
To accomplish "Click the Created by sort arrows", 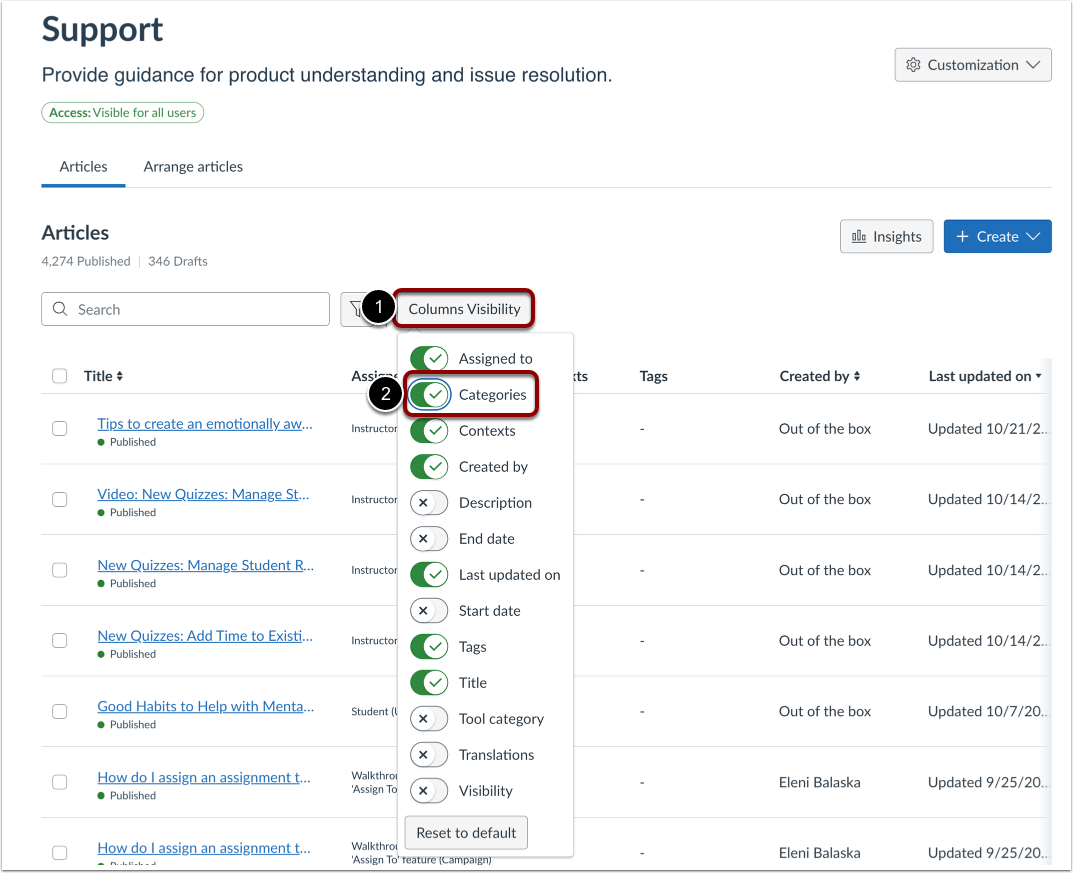I will pyautogui.click(x=857, y=376).
